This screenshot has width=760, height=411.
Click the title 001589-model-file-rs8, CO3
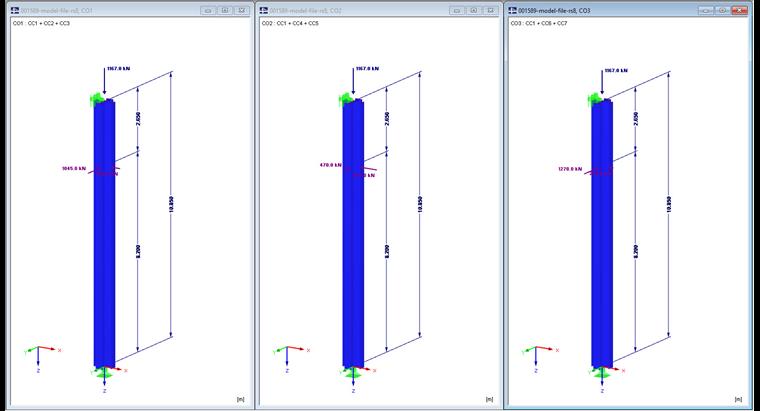[554, 10]
